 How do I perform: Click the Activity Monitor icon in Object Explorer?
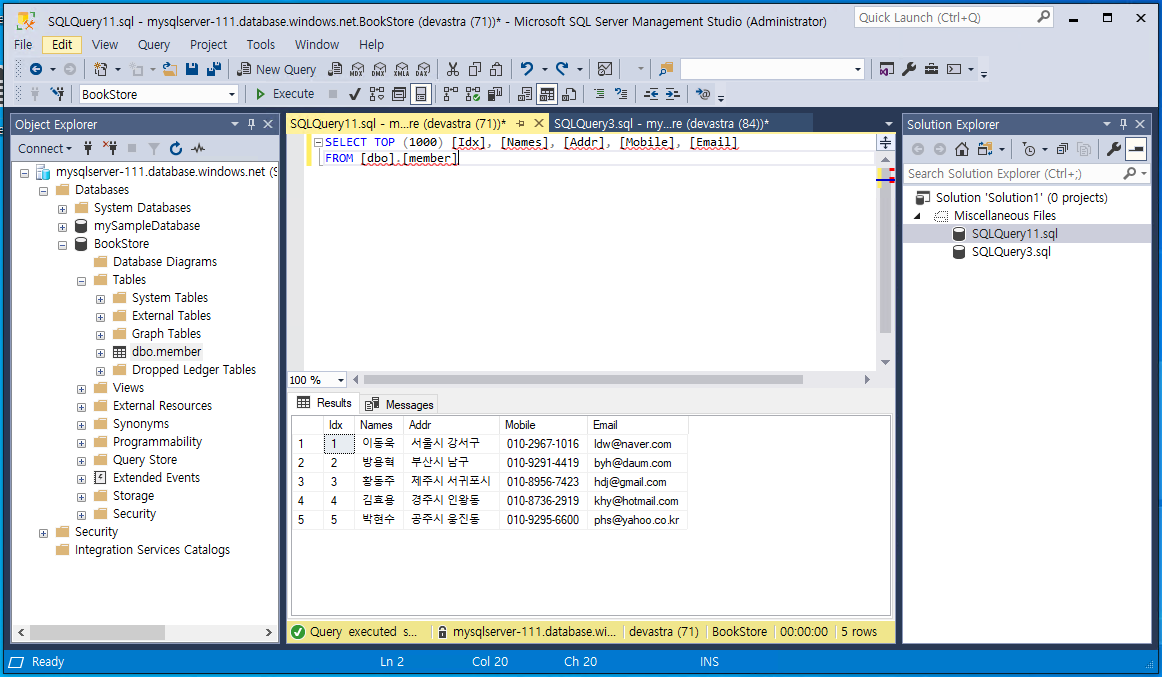click(198, 149)
